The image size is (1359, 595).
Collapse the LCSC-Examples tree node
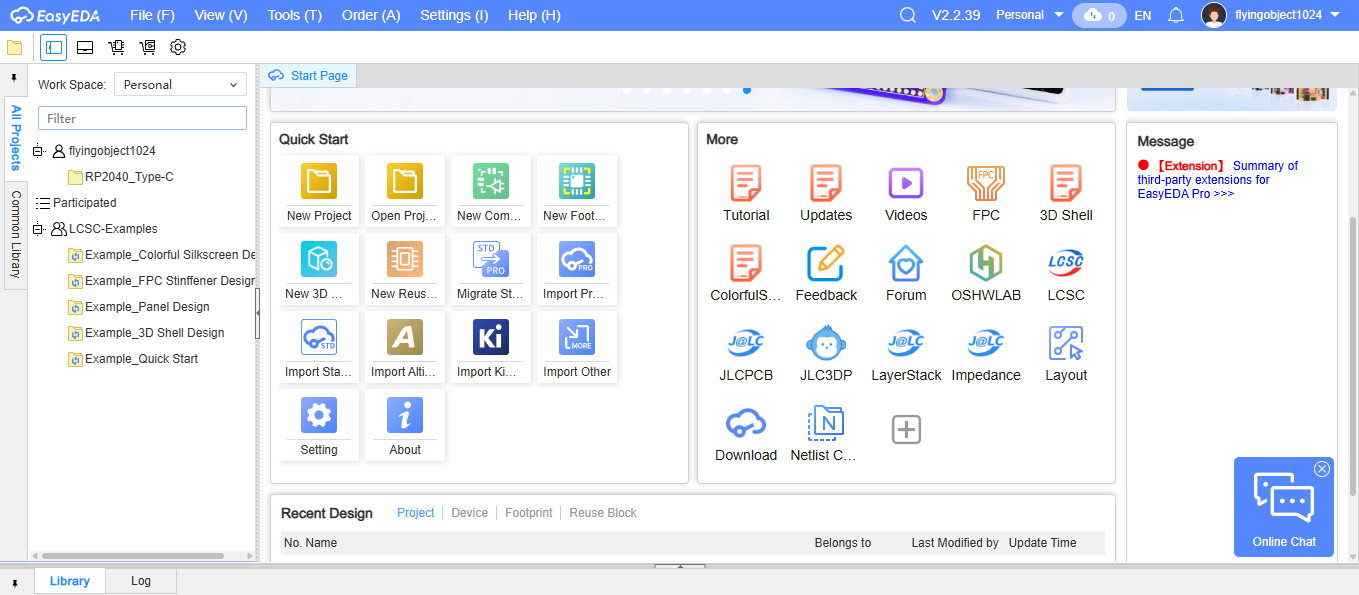[39, 229]
